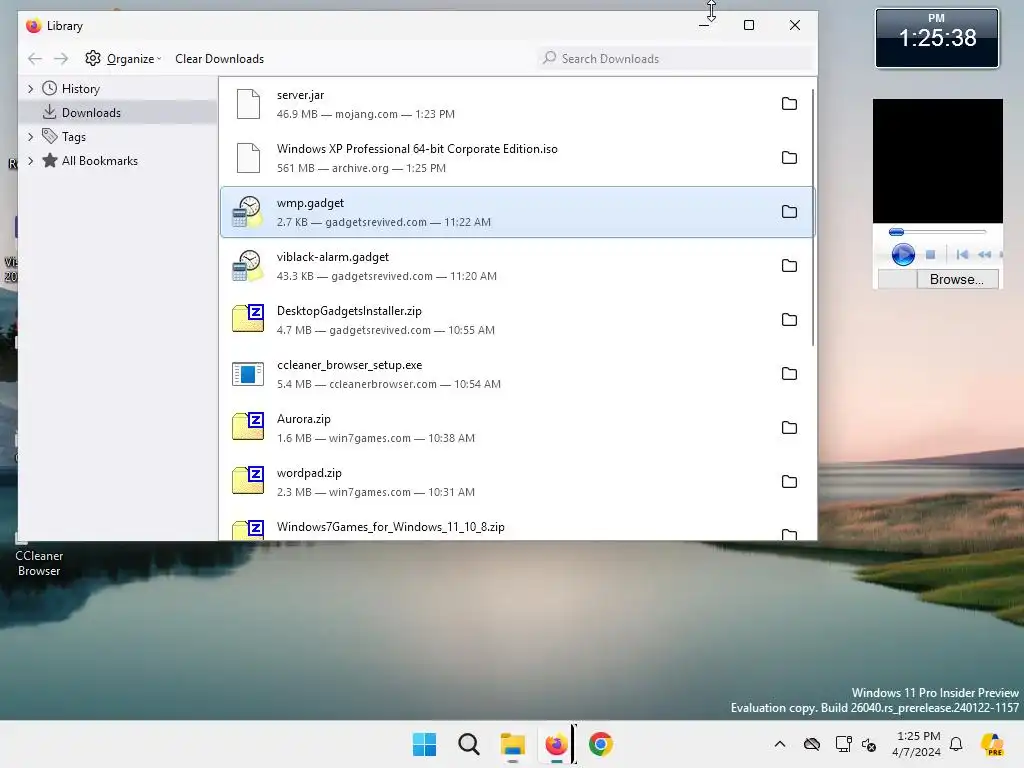Skip to previous track in gadget
The image size is (1024, 768).
(x=962, y=255)
